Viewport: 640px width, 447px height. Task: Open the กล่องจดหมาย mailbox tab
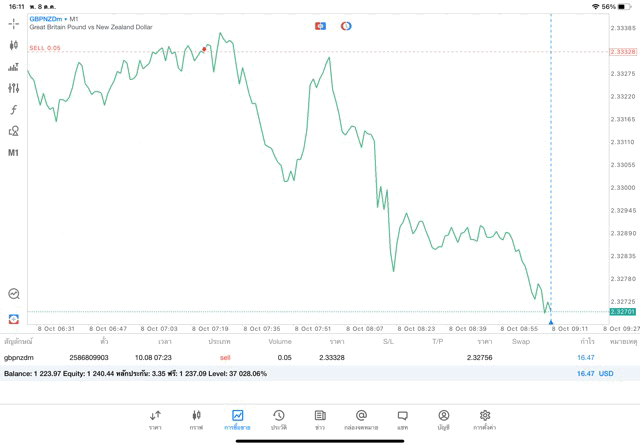(x=361, y=419)
